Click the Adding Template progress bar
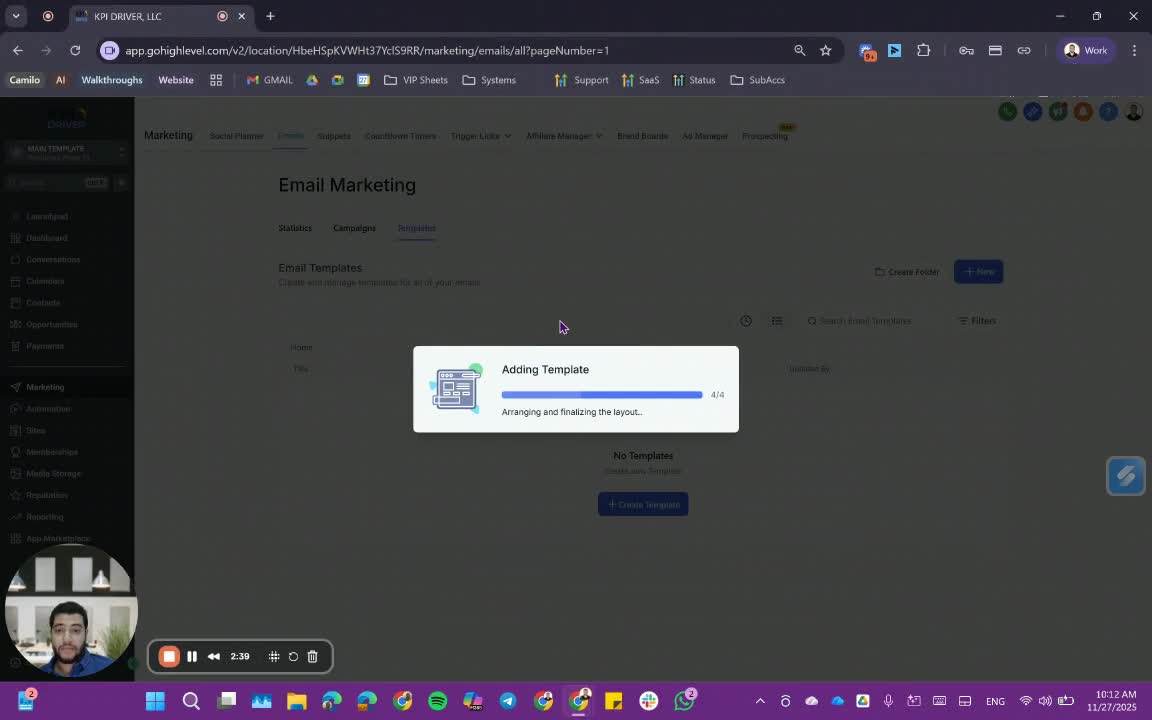Image resolution: width=1152 pixels, height=720 pixels. tap(602, 395)
